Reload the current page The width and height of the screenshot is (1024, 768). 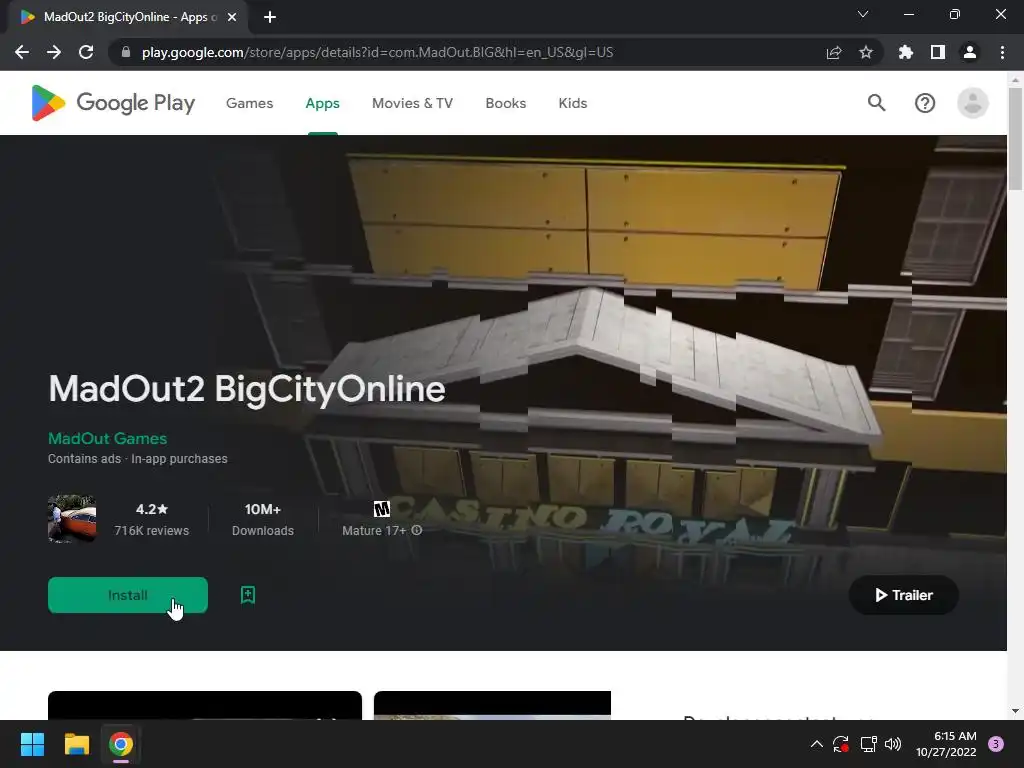point(86,52)
